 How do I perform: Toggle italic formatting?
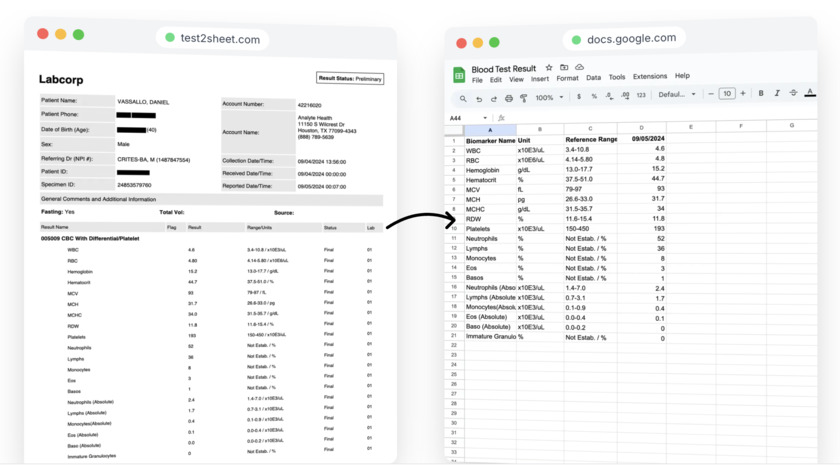[777, 93]
